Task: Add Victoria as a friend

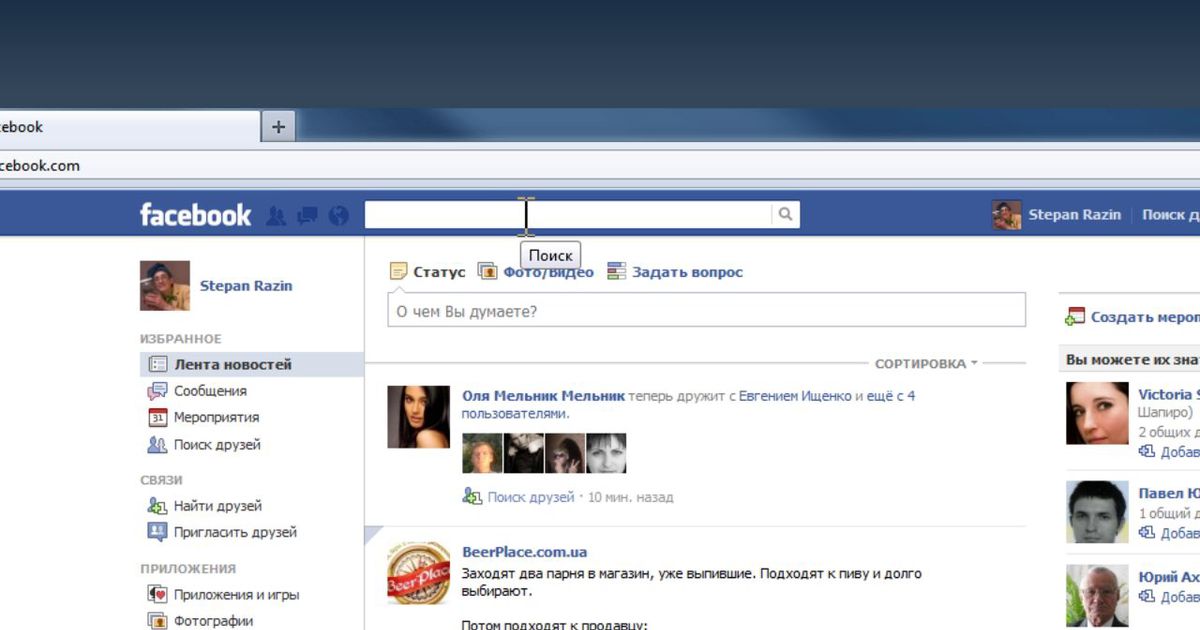Action: tap(1169, 452)
